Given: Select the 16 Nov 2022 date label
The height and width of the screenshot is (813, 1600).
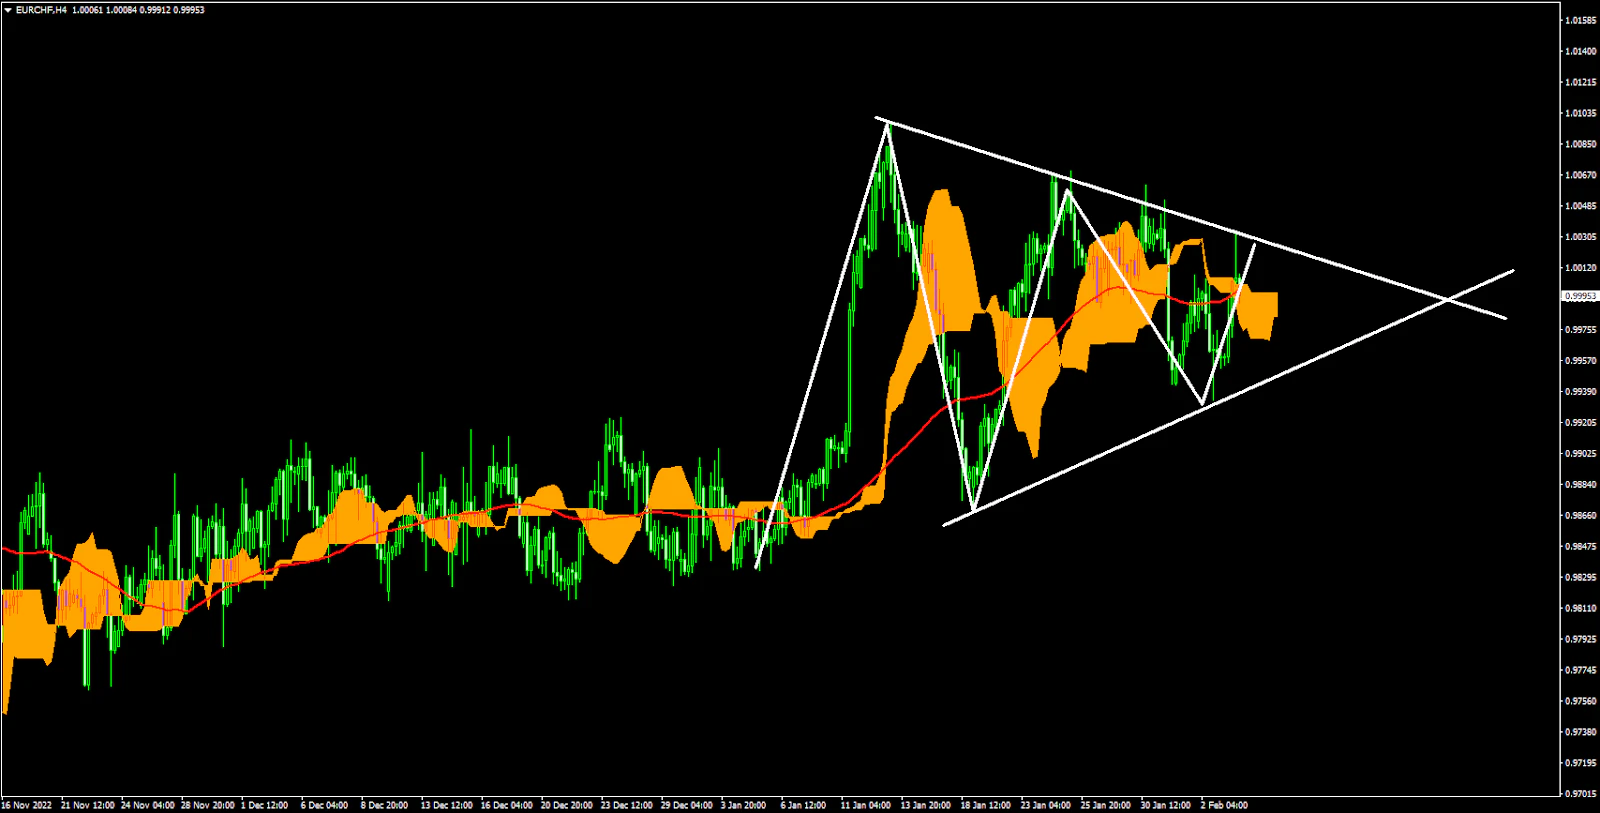Looking at the screenshot, I should click(27, 805).
